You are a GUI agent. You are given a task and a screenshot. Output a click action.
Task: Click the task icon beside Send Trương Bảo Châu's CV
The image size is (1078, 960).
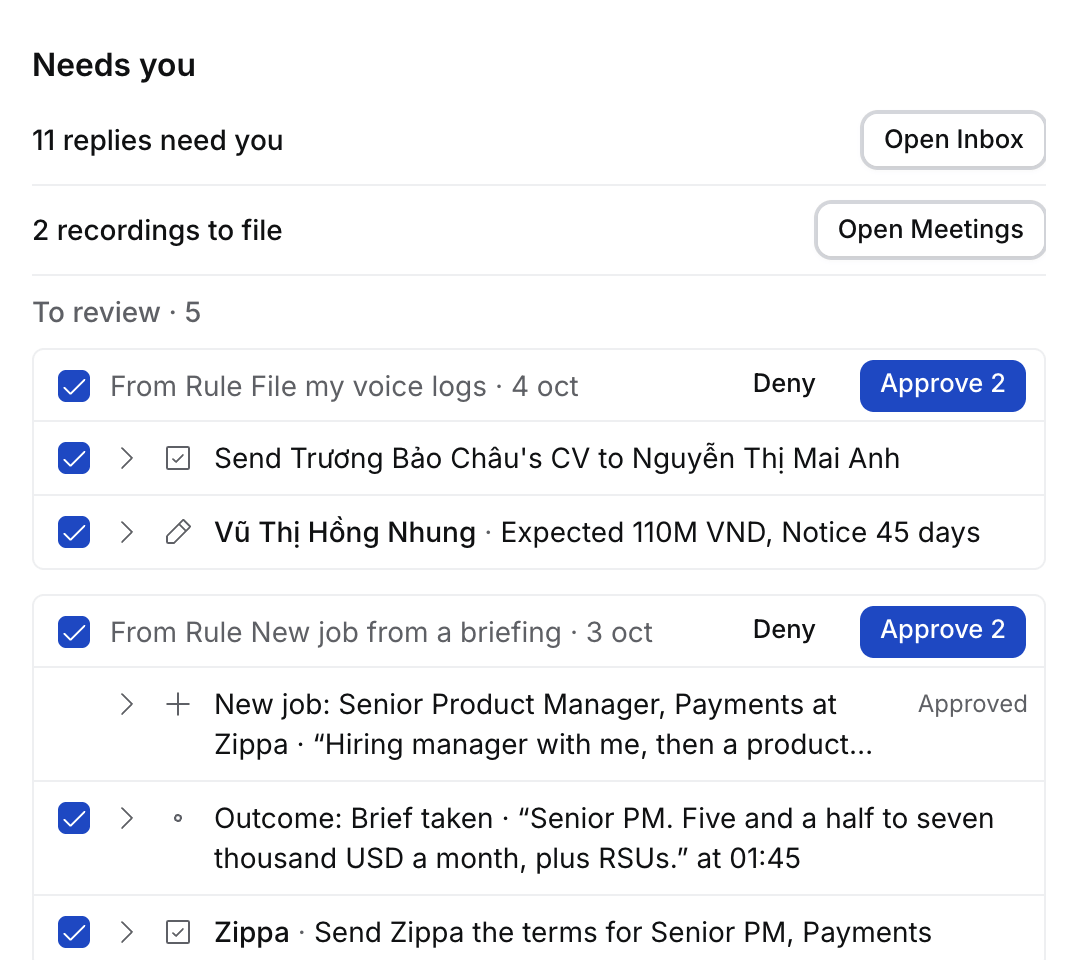point(178,458)
